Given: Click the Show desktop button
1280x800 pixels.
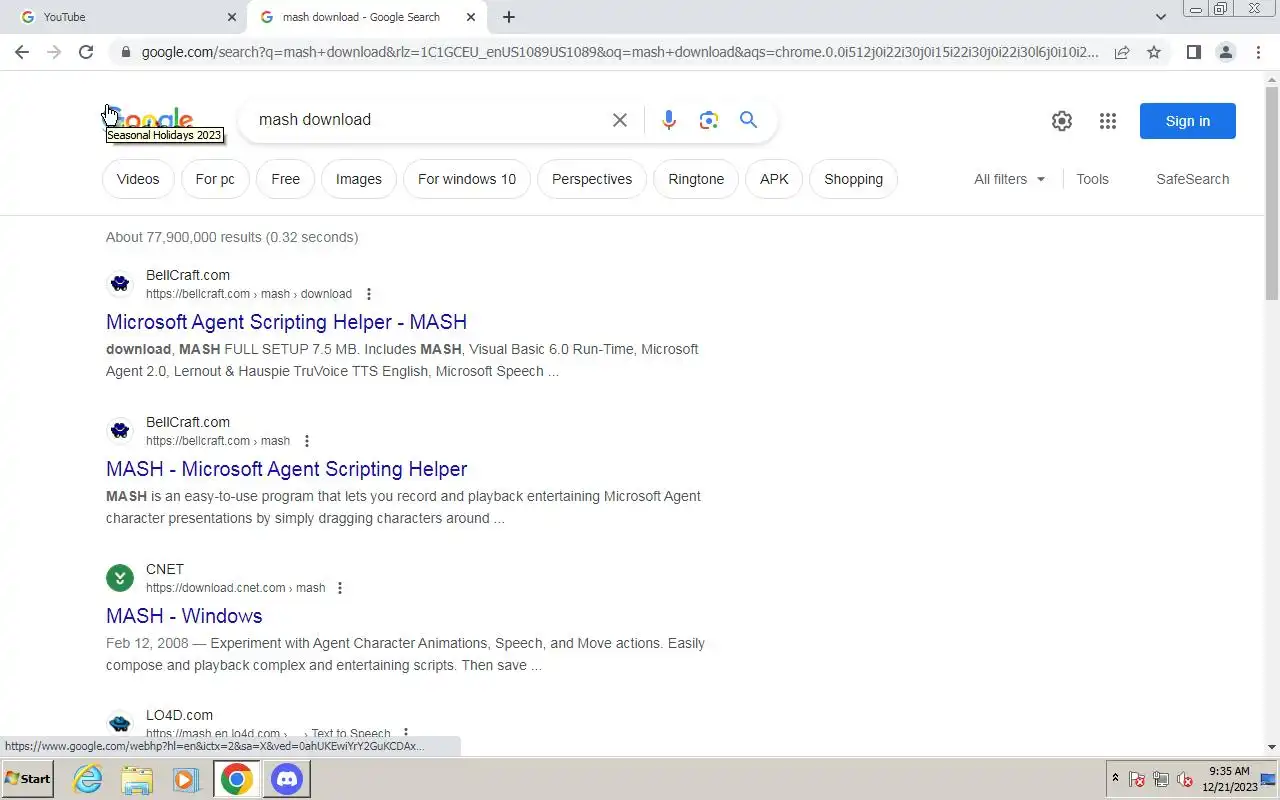Looking at the screenshot, I should coord(1270,779).
